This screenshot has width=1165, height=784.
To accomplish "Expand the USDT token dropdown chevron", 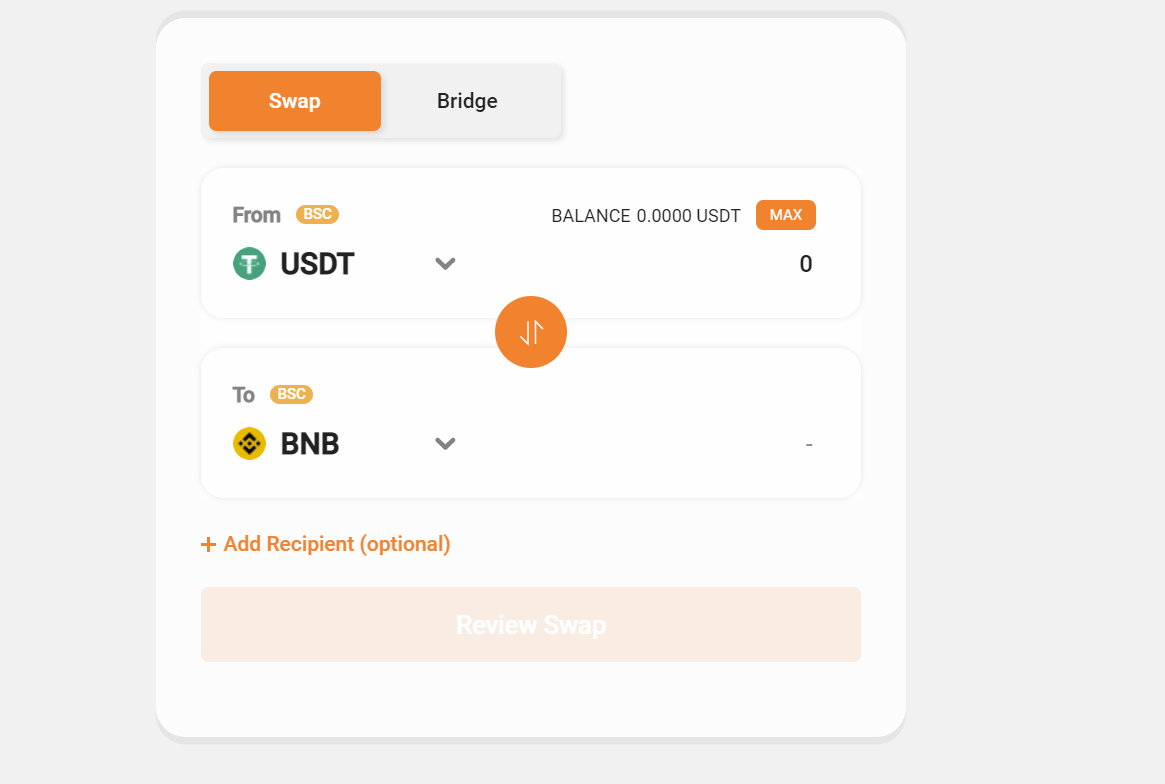I will pyautogui.click(x=445, y=264).
